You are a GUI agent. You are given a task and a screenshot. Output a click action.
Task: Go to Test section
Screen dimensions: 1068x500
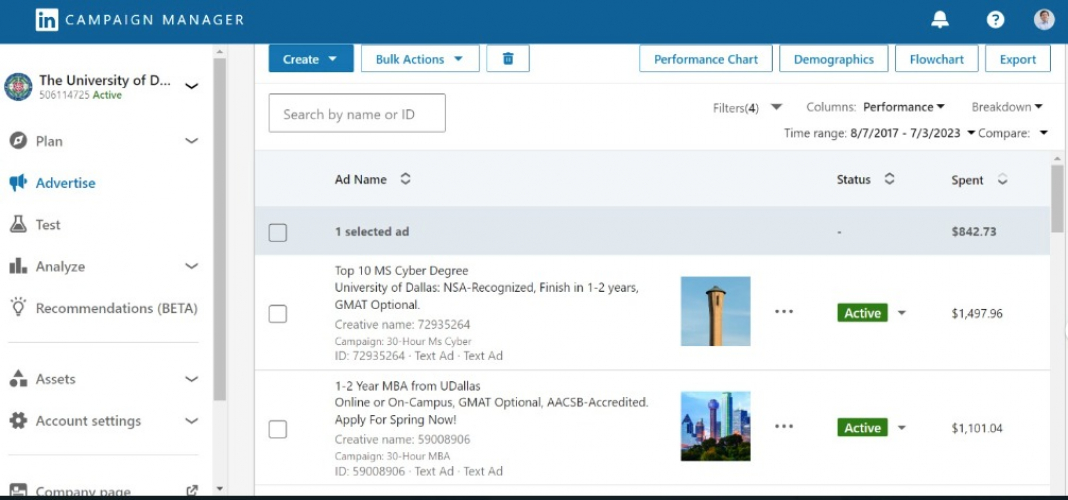pyautogui.click(x=48, y=224)
